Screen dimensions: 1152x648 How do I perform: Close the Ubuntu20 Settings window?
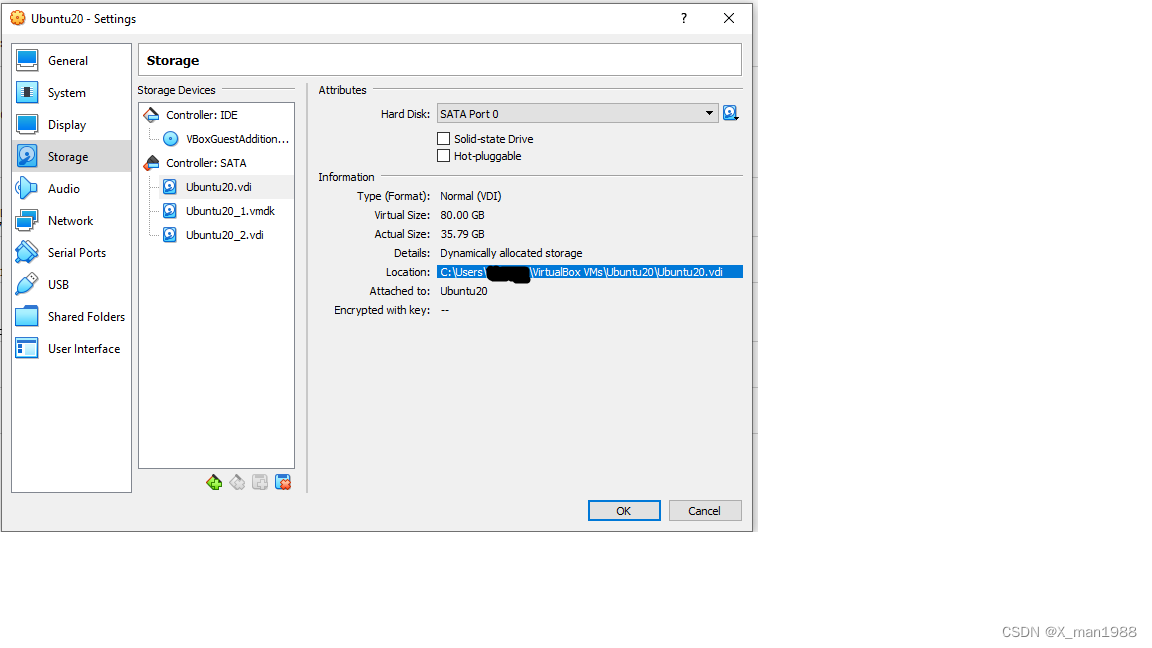(x=729, y=18)
